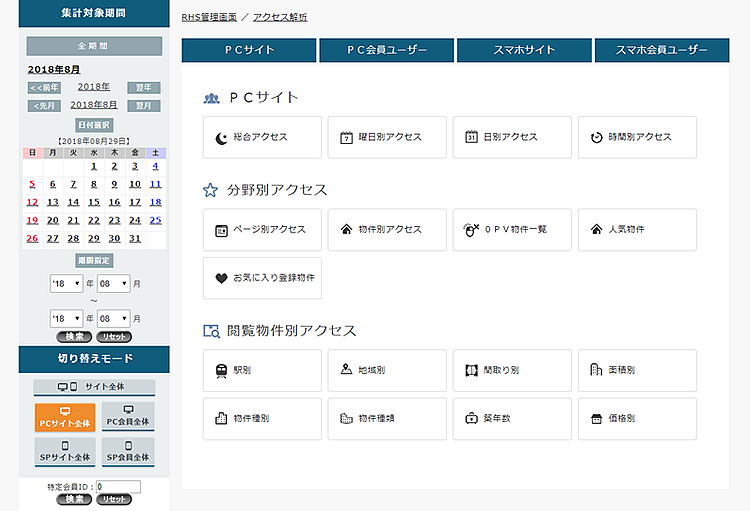Click リセット button below 特定会員ID
Screen dimensions: 750x511
[114, 500]
